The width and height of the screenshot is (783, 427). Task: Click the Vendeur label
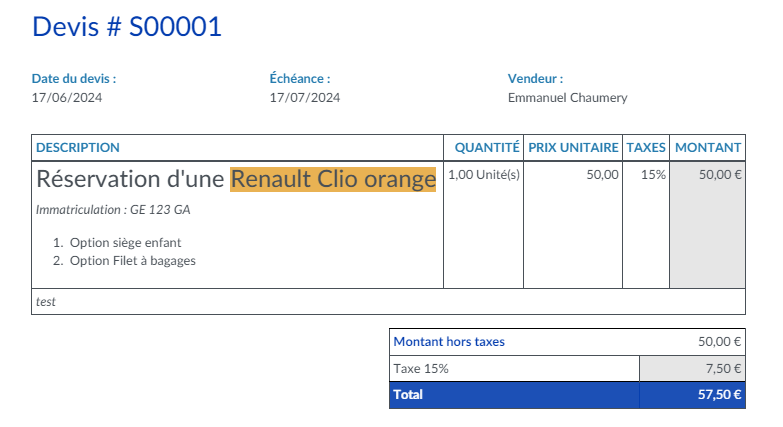click(535, 78)
